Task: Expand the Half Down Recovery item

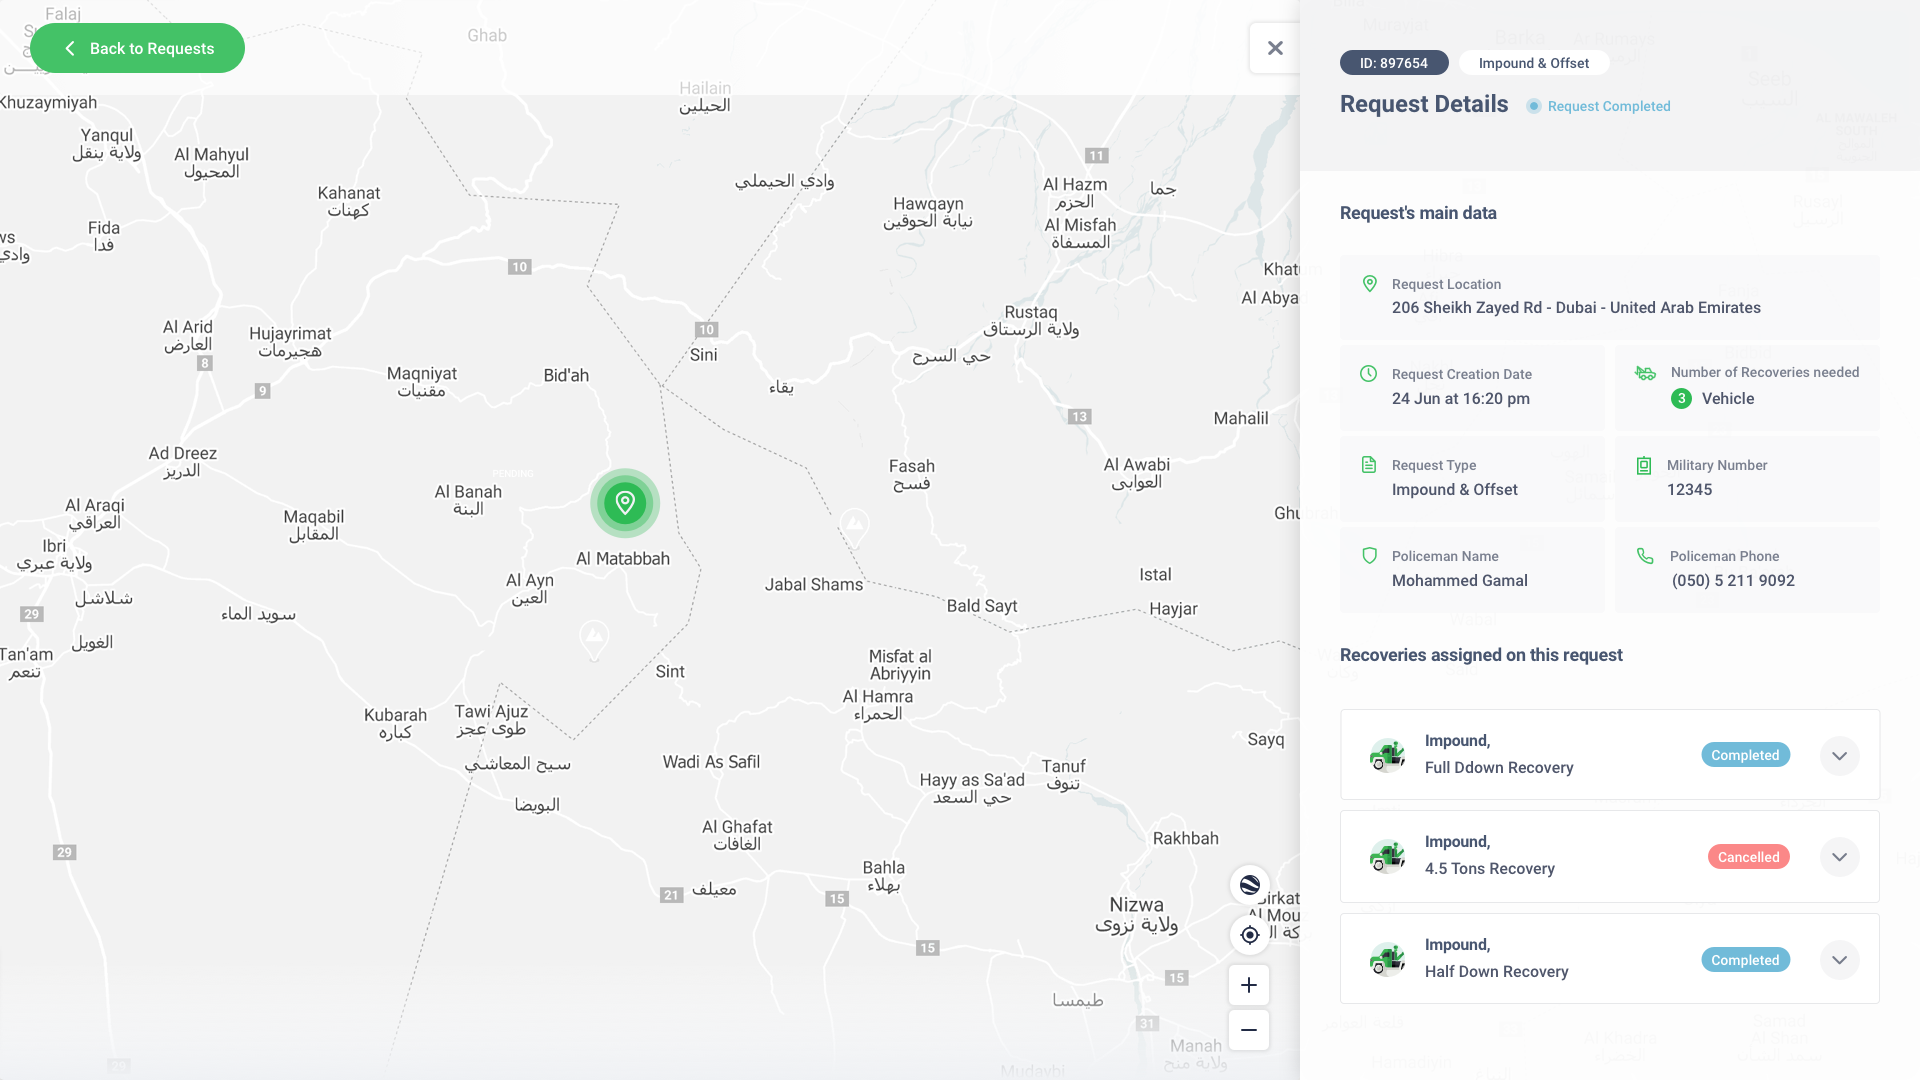Action: click(1840, 960)
